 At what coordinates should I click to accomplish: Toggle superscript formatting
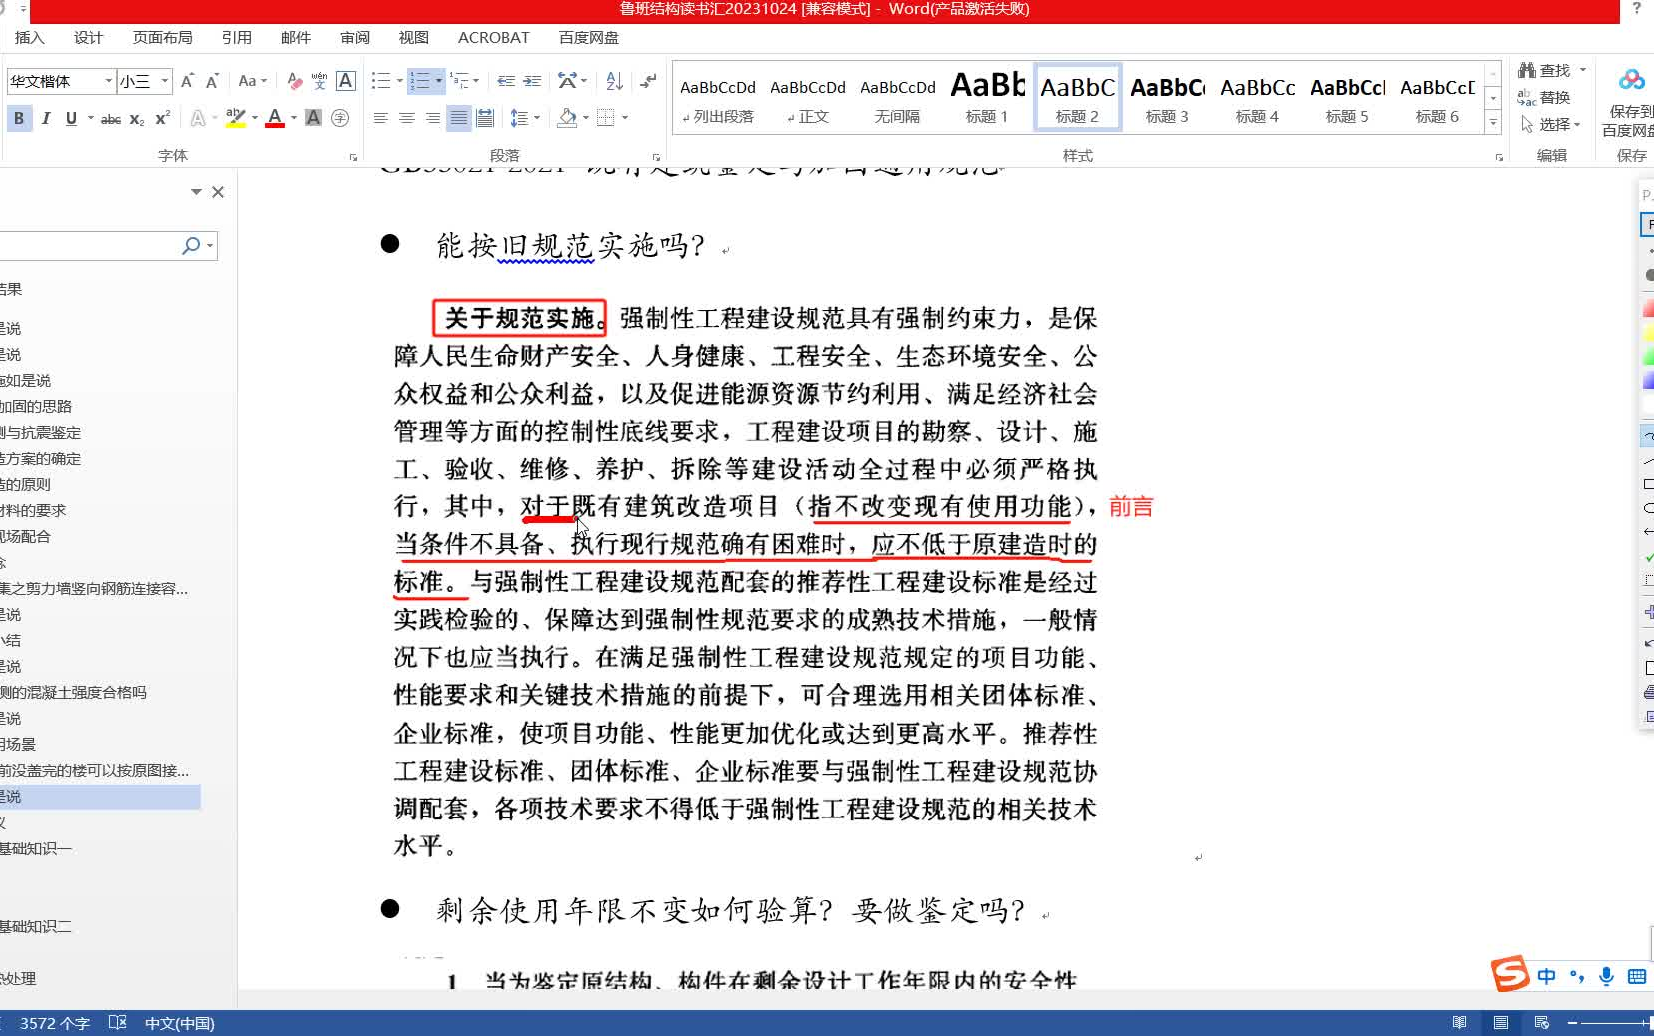163,118
